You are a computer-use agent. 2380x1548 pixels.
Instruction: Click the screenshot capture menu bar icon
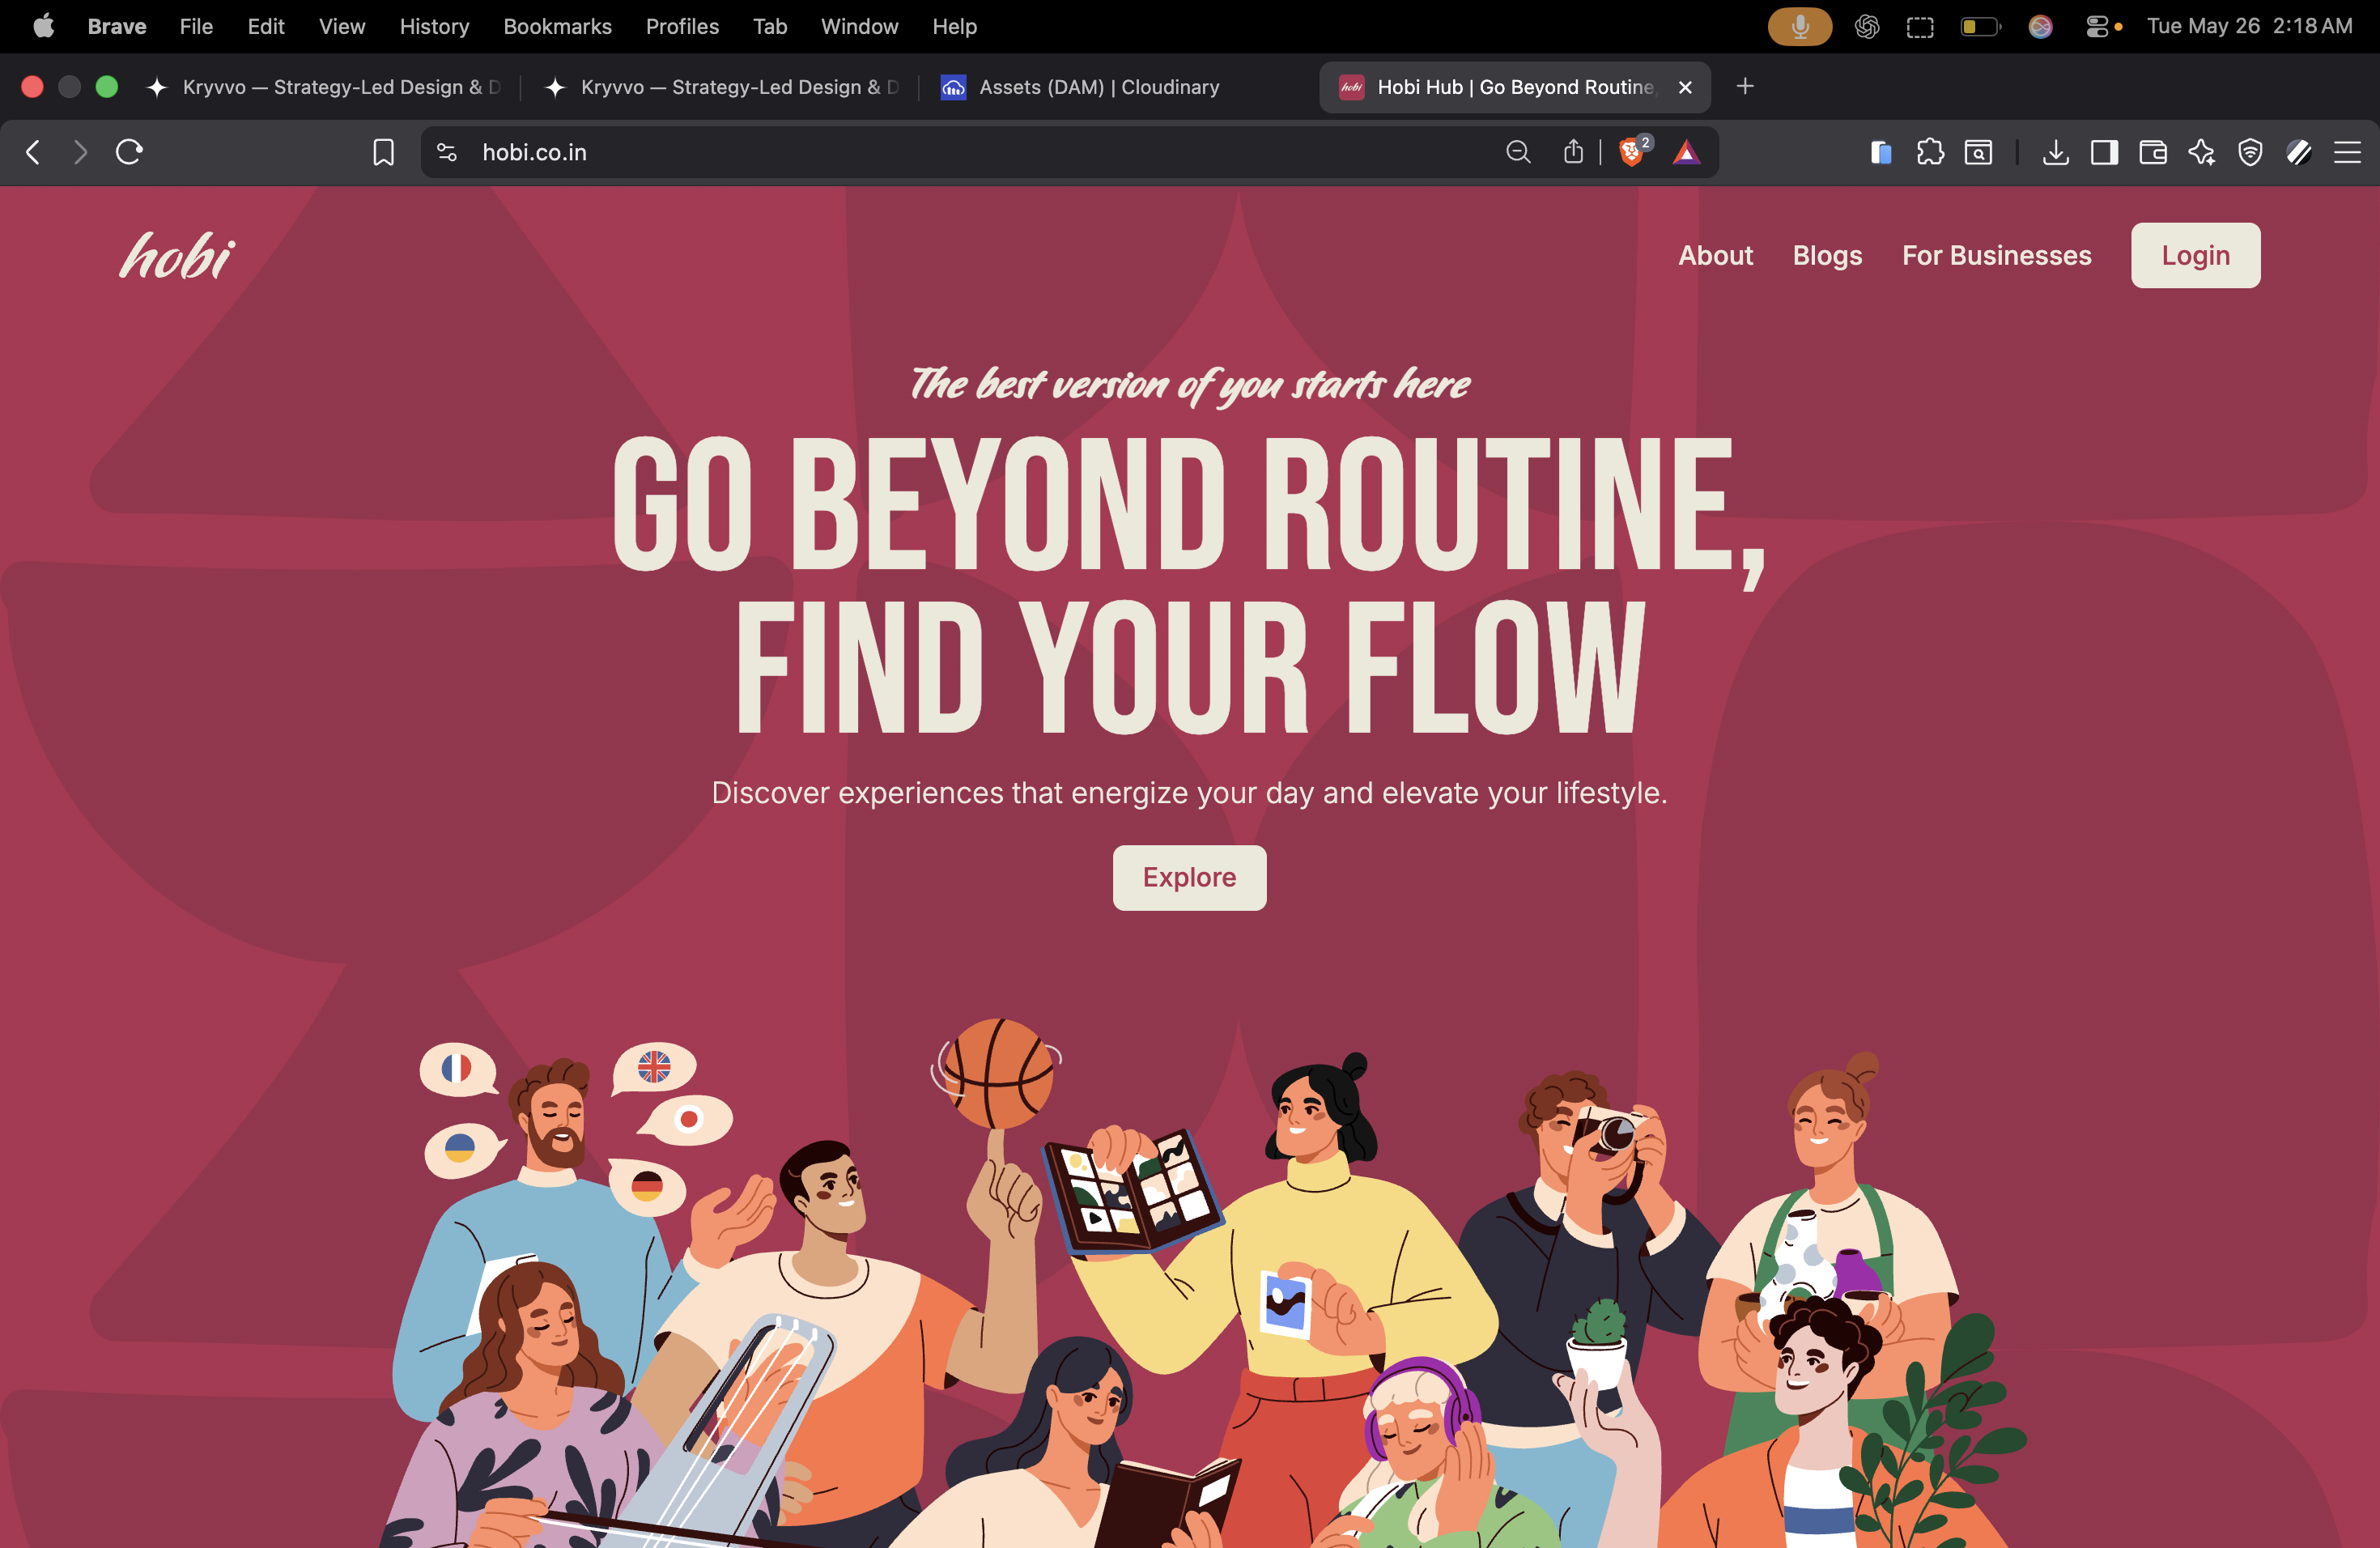click(x=1920, y=26)
